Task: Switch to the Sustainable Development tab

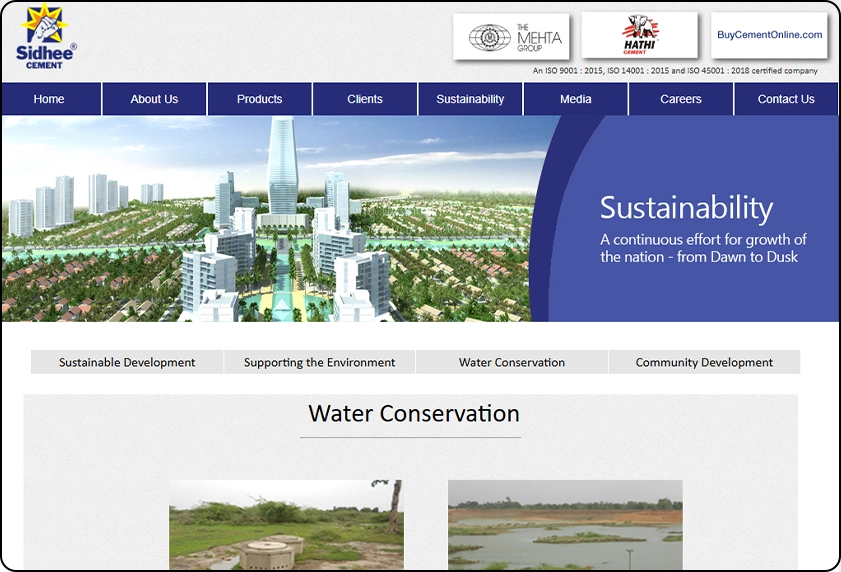Action: point(127,362)
